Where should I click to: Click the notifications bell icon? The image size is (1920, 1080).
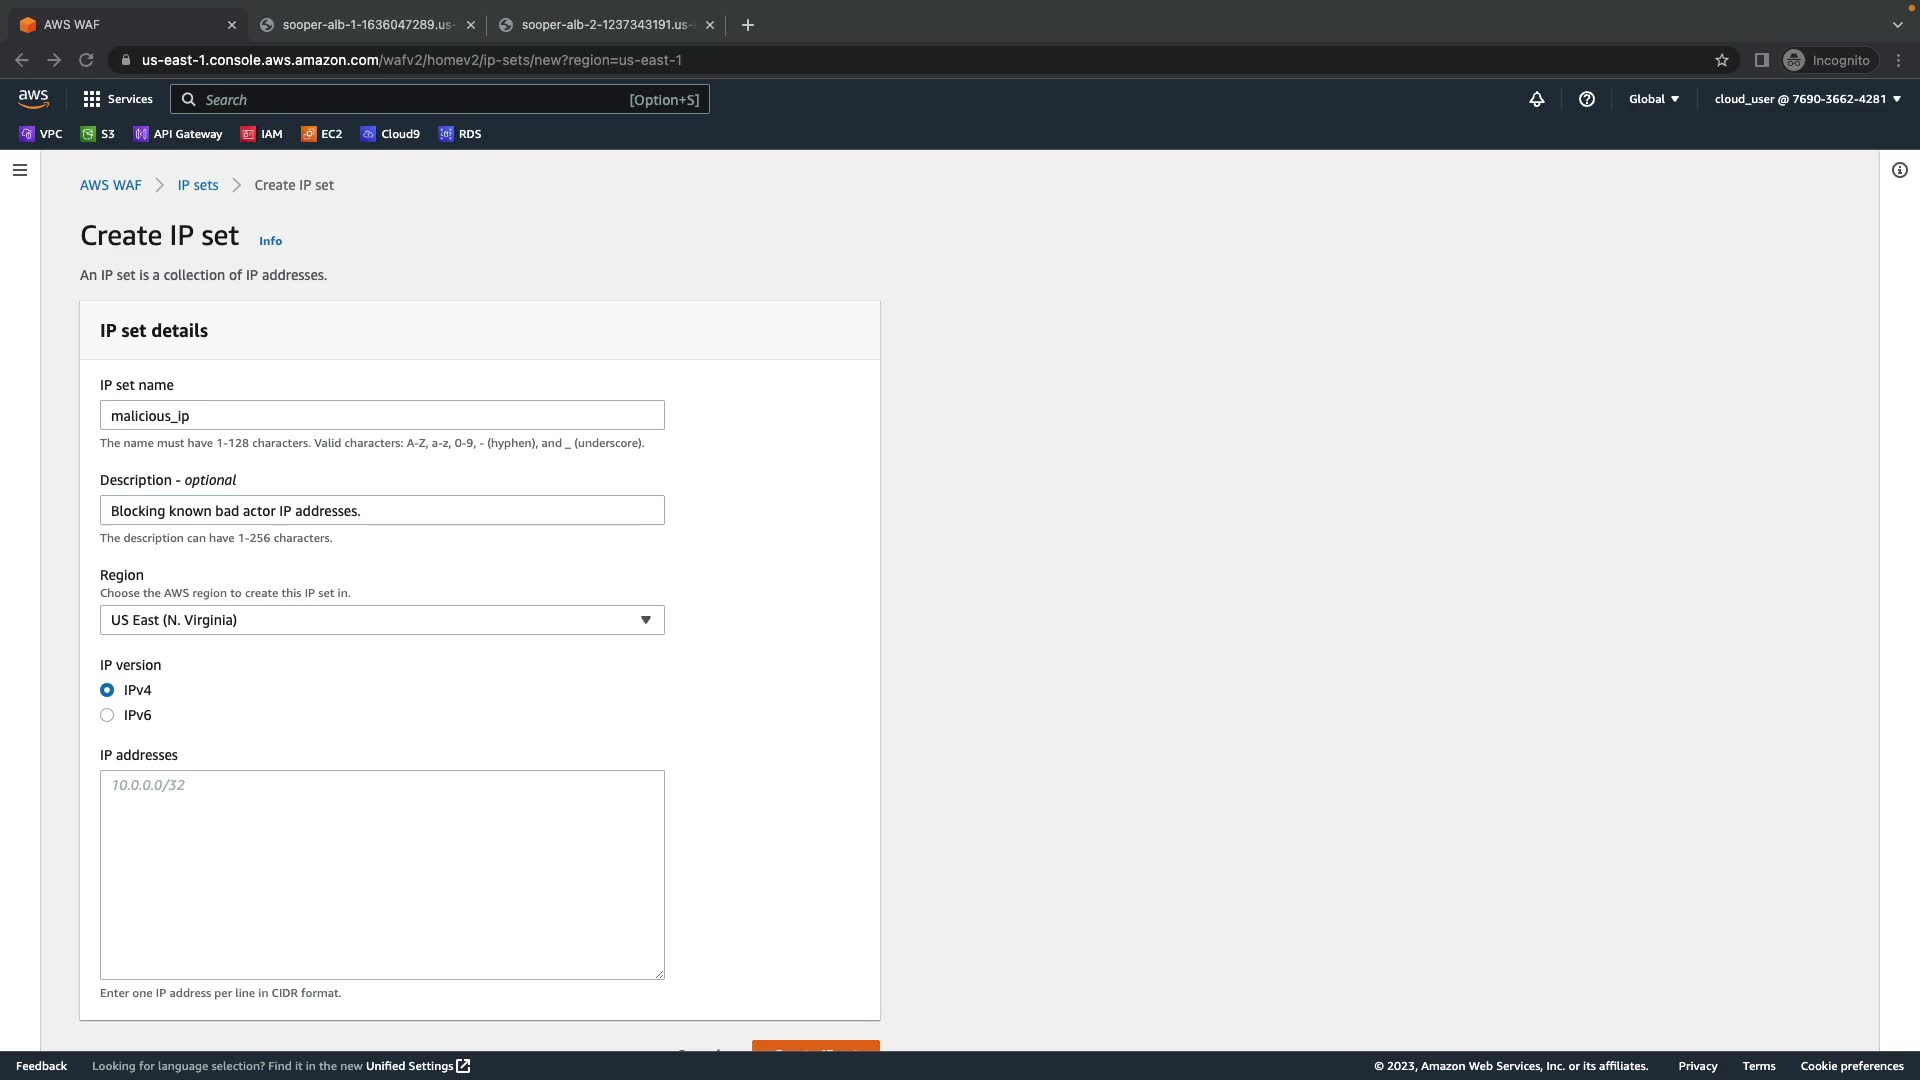(x=1537, y=99)
